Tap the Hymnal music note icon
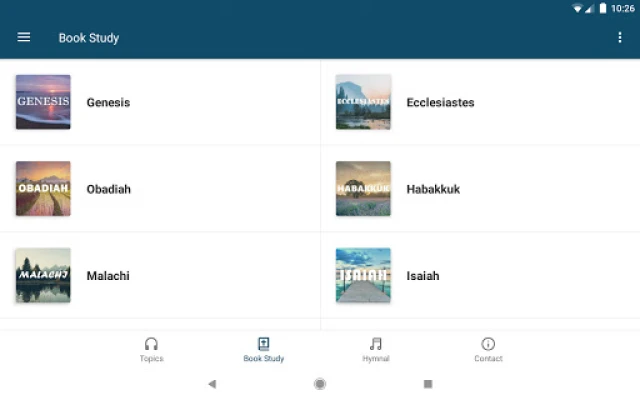The width and height of the screenshot is (640, 400). pos(376,344)
